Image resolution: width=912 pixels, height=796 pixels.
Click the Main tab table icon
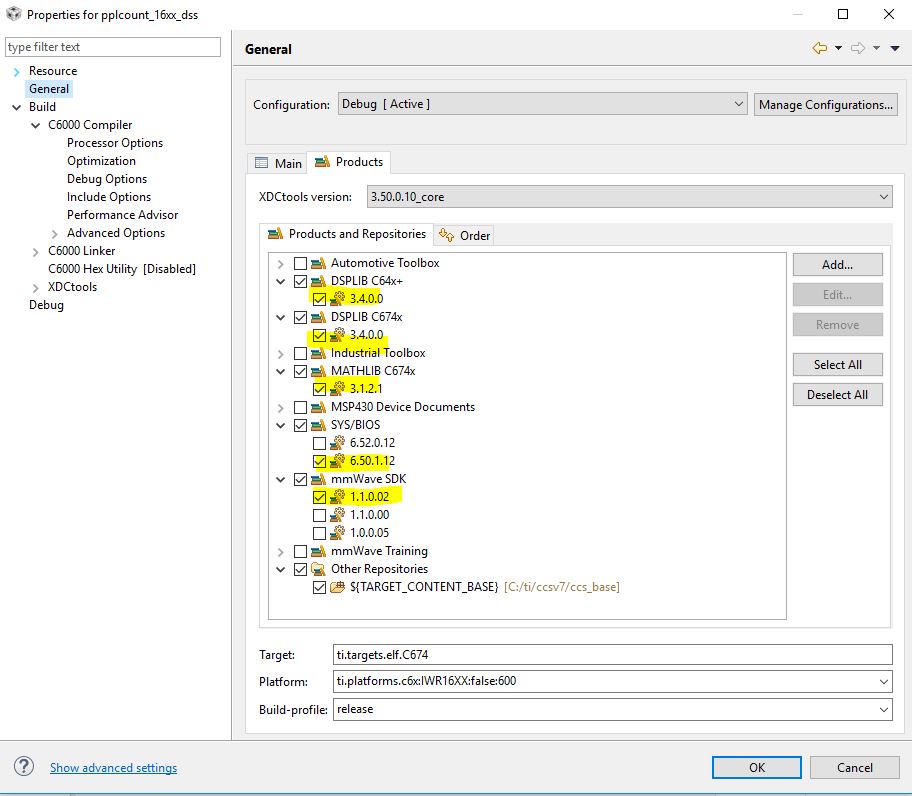[x=262, y=163]
